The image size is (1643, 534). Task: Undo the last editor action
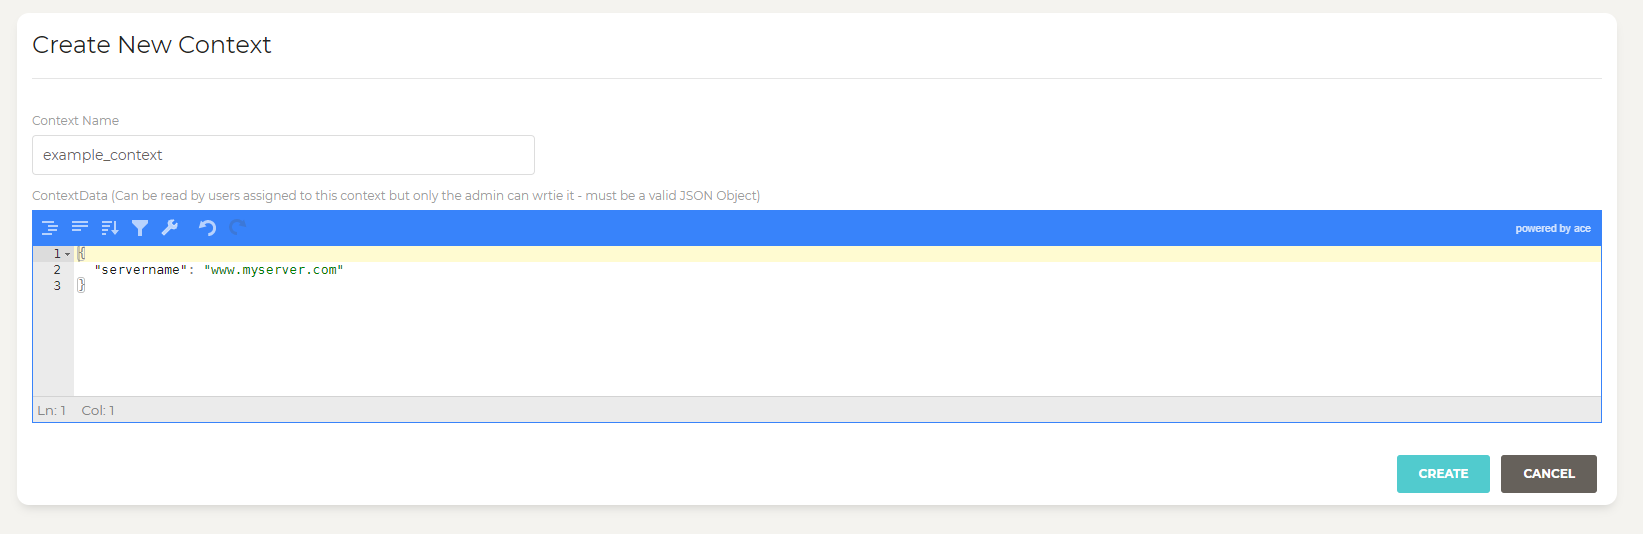(207, 228)
